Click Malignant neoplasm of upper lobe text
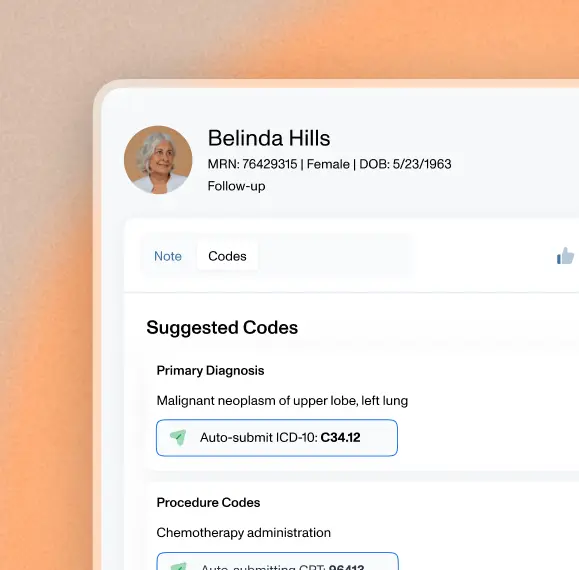 [282, 401]
